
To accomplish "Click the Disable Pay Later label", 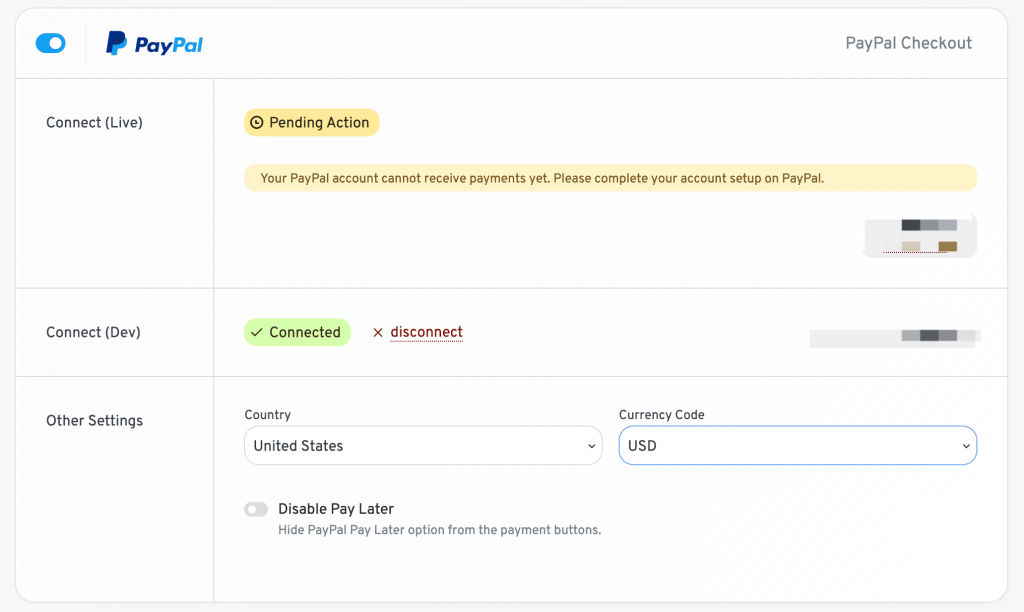I will pyautogui.click(x=336, y=509).
